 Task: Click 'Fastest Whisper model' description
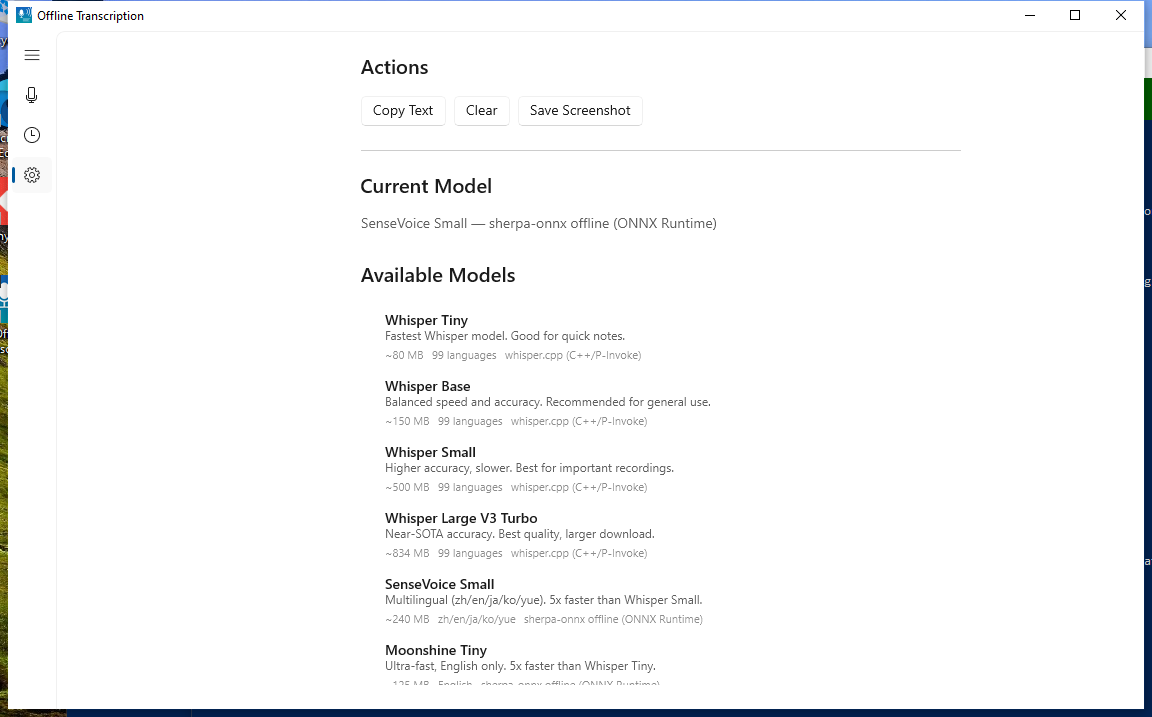click(x=505, y=336)
